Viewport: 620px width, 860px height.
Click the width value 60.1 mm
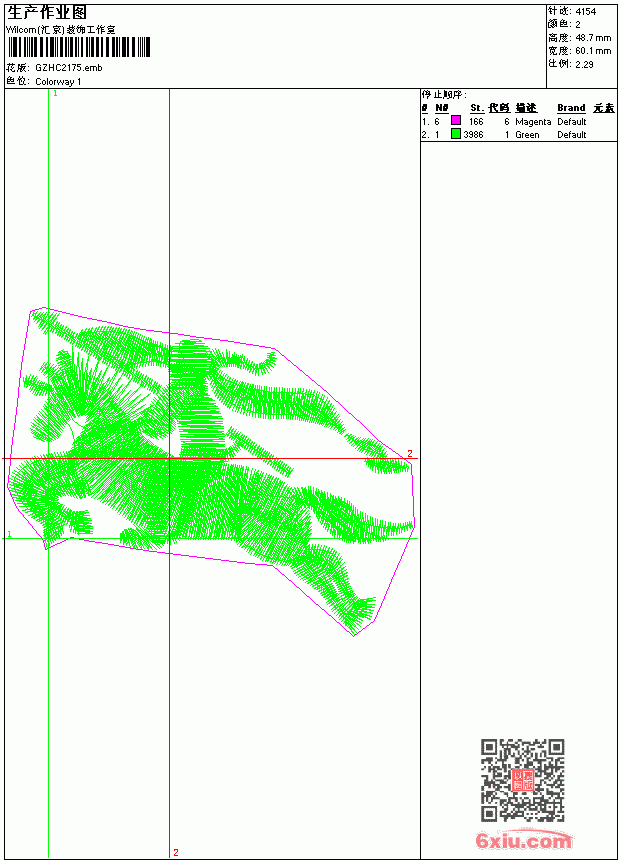pos(593,51)
